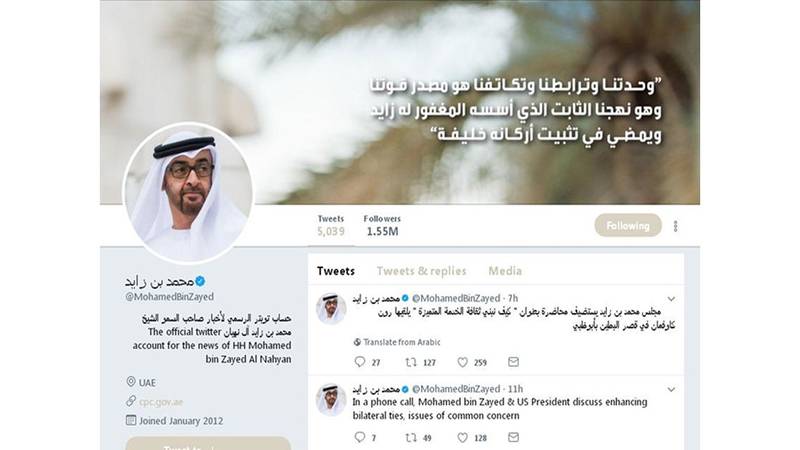Select the Tweets tab
Image resolution: width=800 pixels, height=450 pixels.
coord(336,271)
